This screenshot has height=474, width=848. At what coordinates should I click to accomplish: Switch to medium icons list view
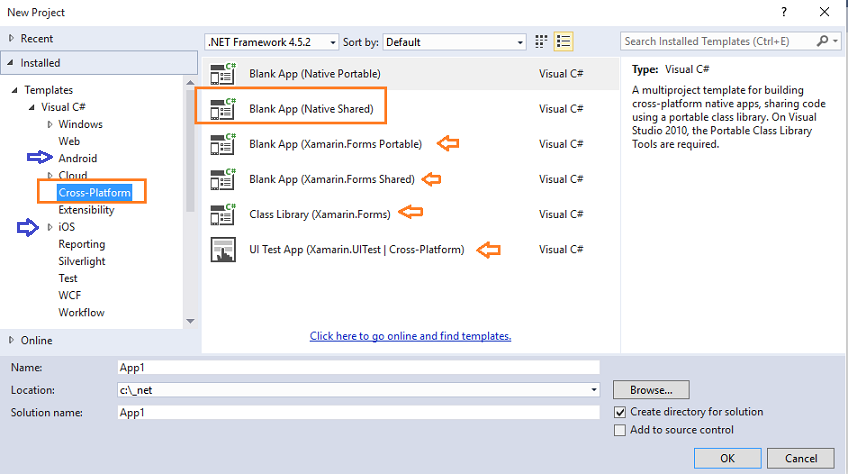tap(564, 42)
